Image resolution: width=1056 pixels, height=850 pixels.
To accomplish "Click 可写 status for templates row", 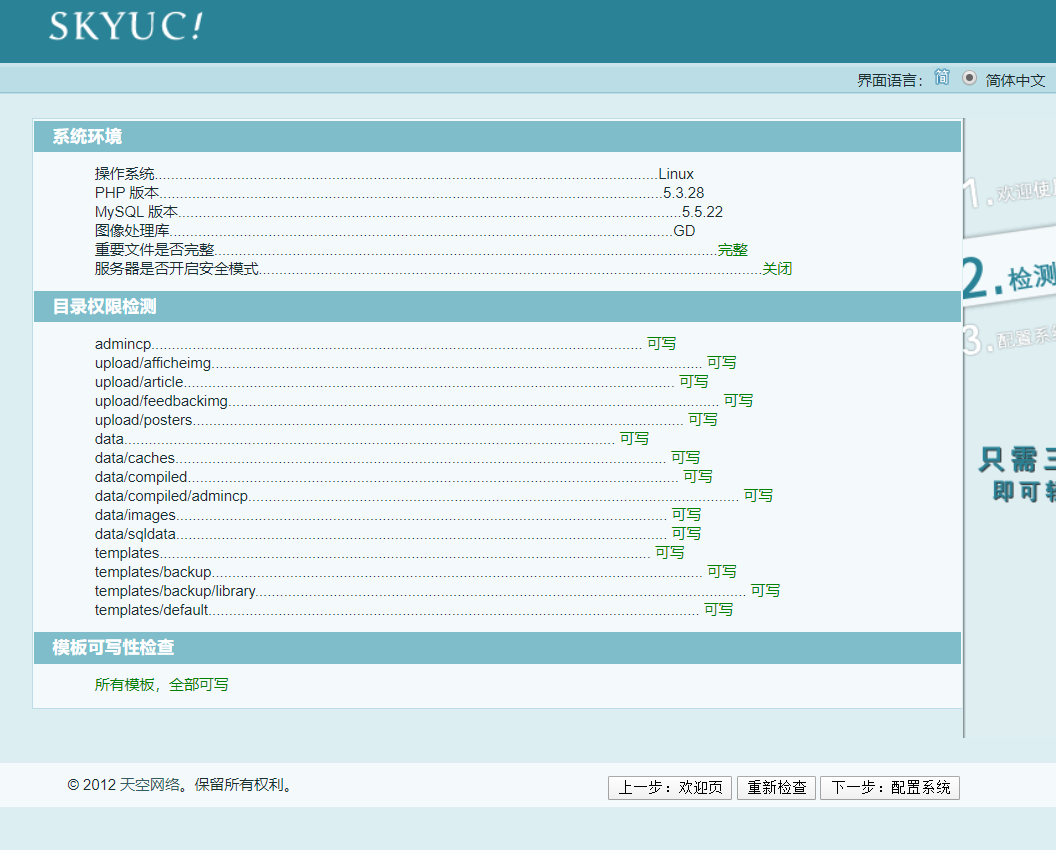I will 670,552.
